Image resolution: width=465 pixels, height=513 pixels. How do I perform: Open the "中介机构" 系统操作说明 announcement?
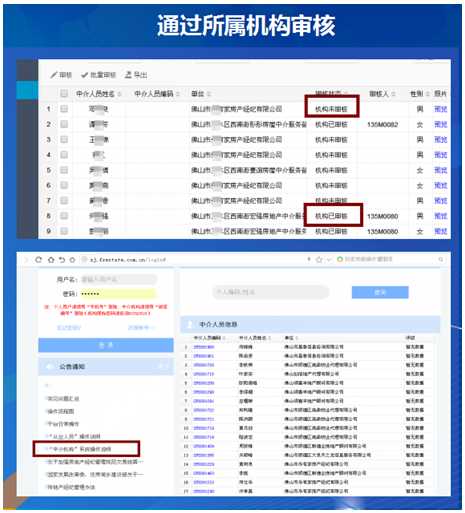pos(79,449)
